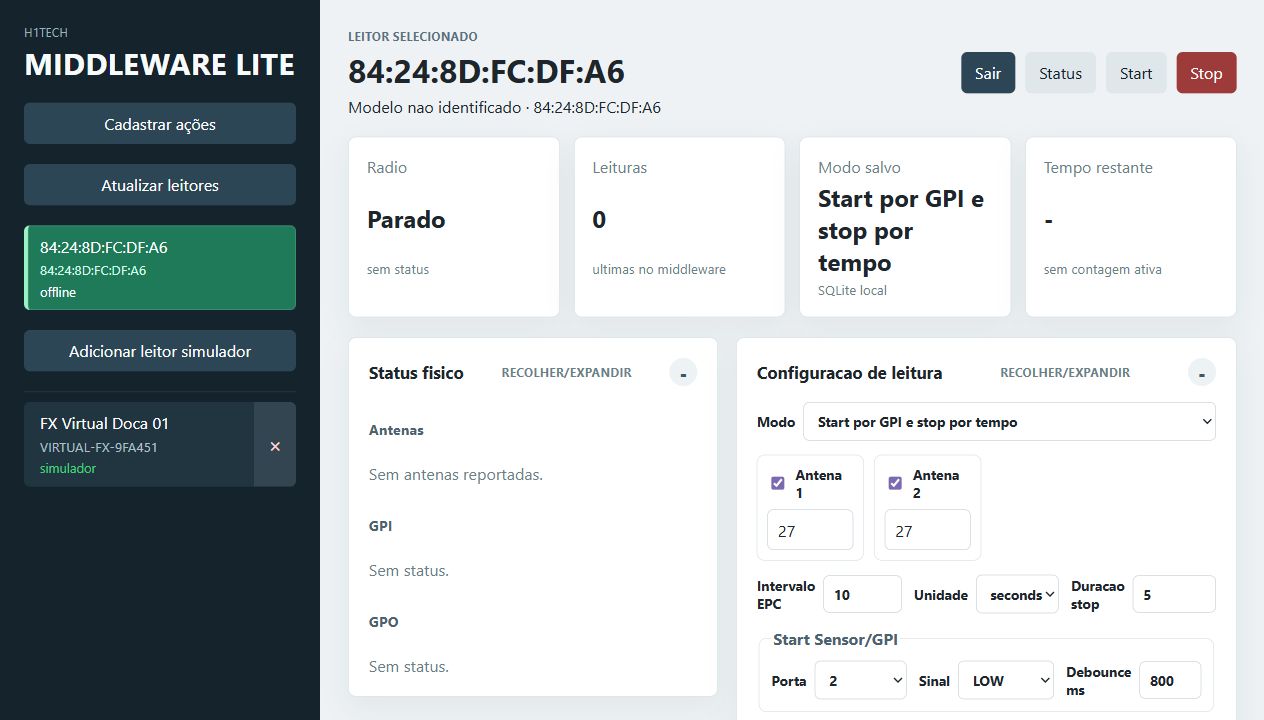Click Configuracao de leitura RECOLHER/EXPANDIR label
The image size is (1264, 720).
click(1065, 372)
